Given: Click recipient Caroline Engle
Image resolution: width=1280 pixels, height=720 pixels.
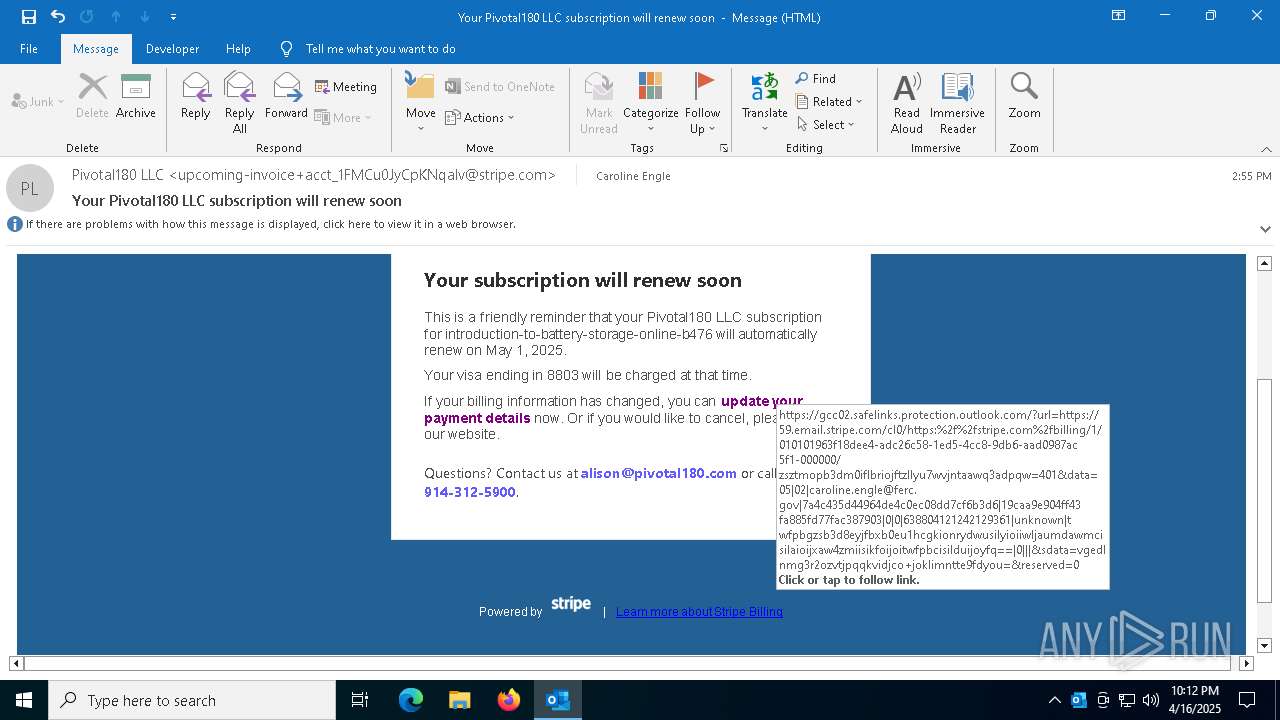Looking at the screenshot, I should click(x=633, y=176).
